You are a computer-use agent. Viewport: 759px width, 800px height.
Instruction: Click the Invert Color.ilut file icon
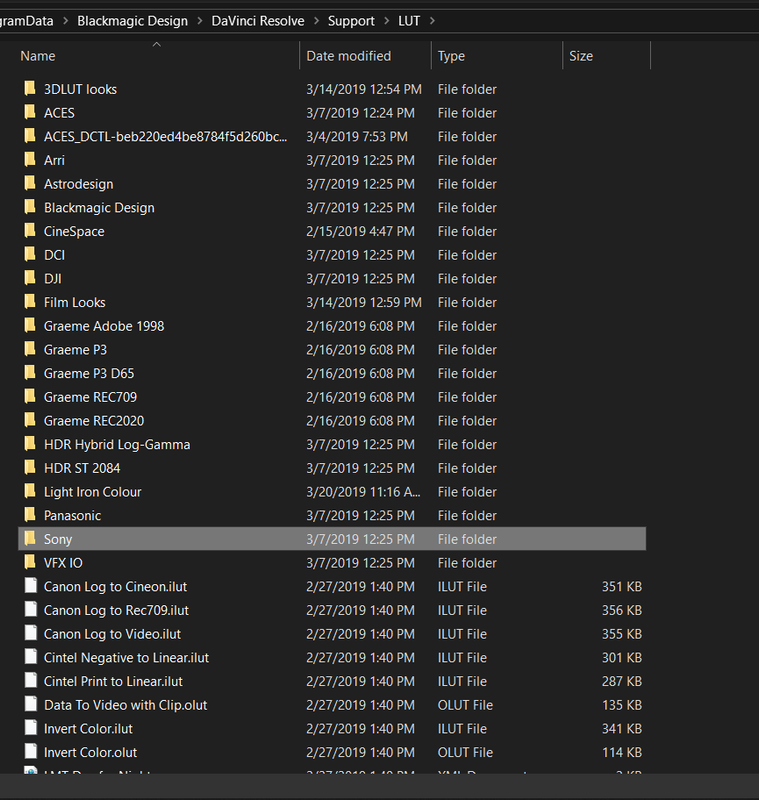(x=31, y=728)
